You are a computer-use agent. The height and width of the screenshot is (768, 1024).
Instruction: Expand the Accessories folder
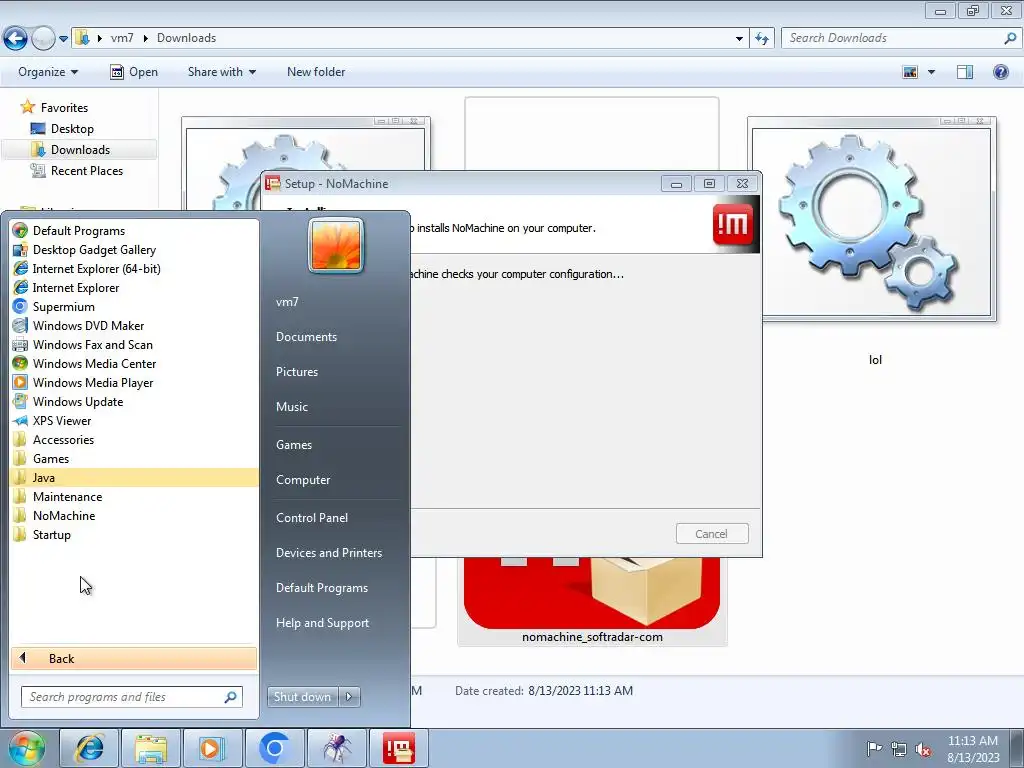[63, 440]
